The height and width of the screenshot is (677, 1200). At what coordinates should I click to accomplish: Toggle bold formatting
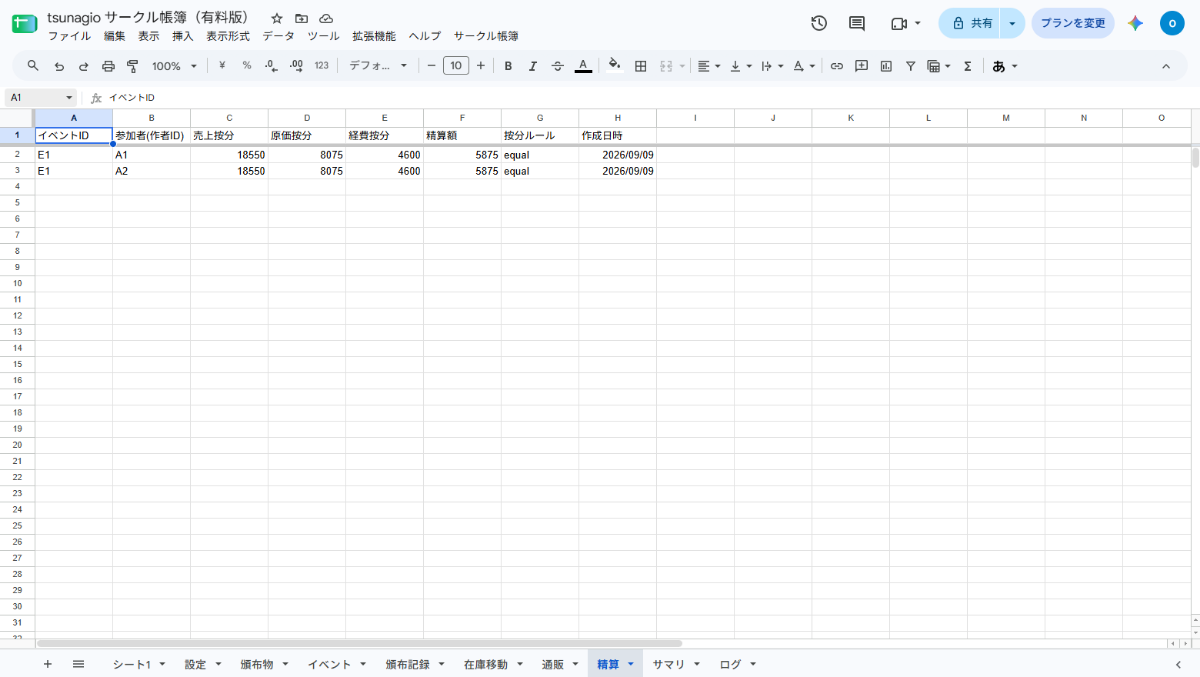(x=508, y=66)
